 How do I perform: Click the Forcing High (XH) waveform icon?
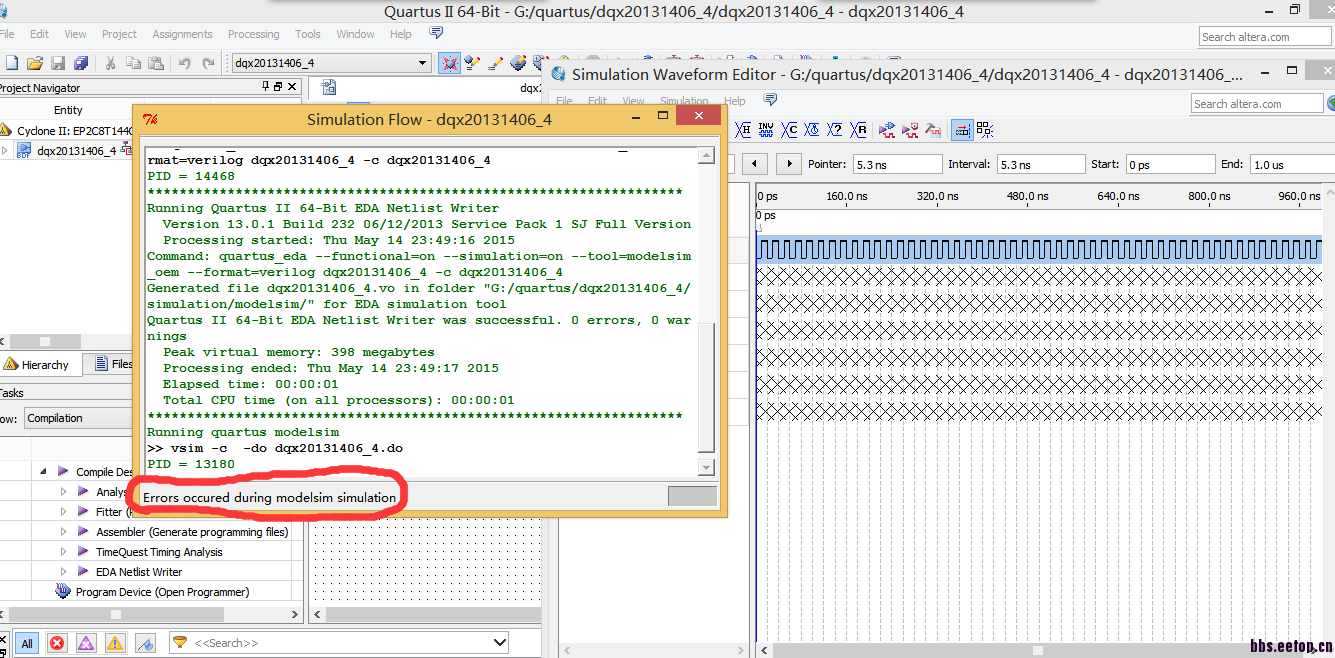(743, 129)
